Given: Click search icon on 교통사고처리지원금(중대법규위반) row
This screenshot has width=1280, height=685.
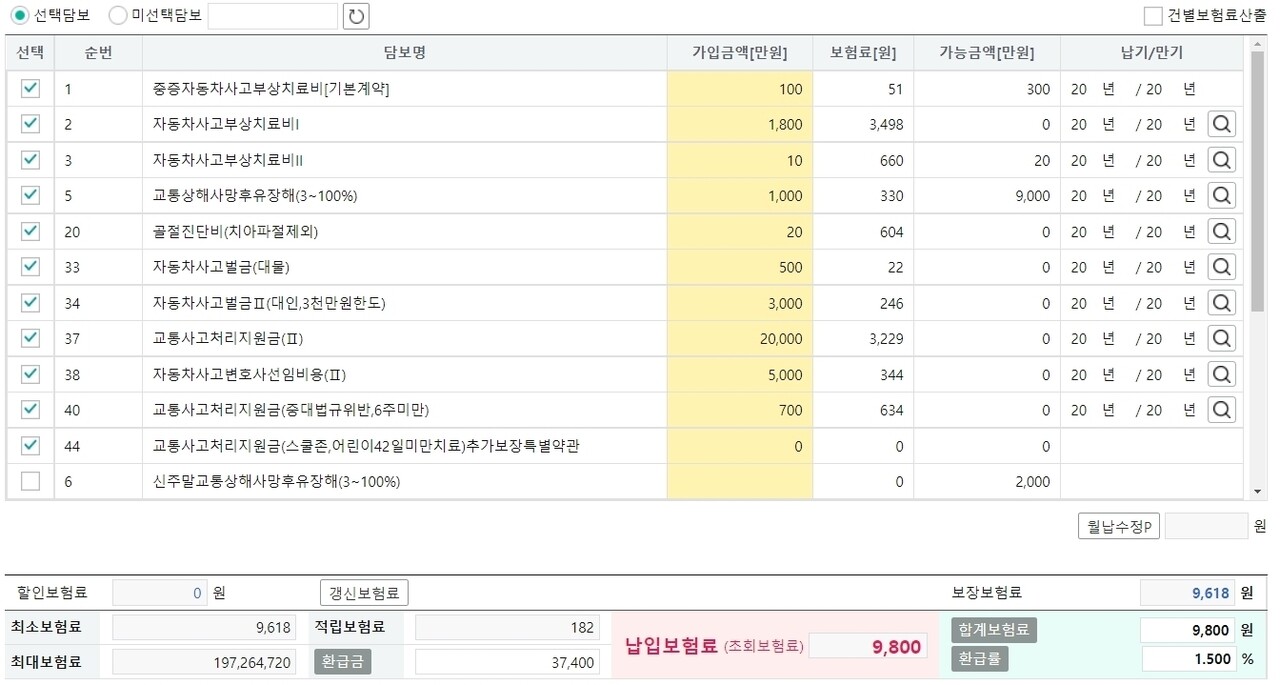Looking at the screenshot, I should [x=1221, y=409].
